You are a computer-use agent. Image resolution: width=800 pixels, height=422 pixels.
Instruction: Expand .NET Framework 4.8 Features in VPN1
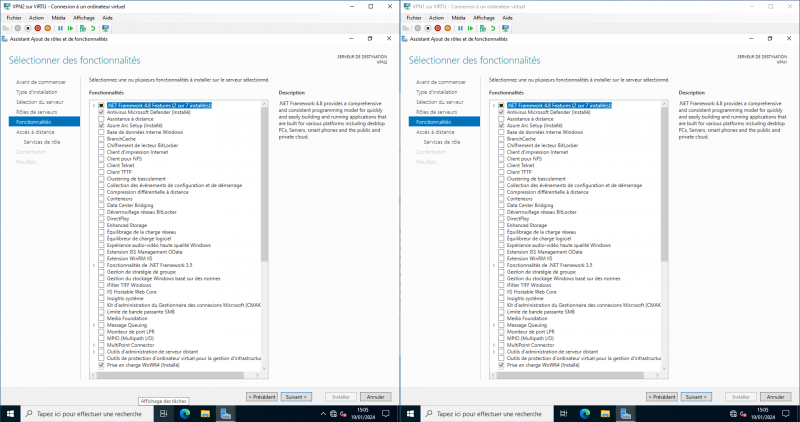tap(494, 106)
